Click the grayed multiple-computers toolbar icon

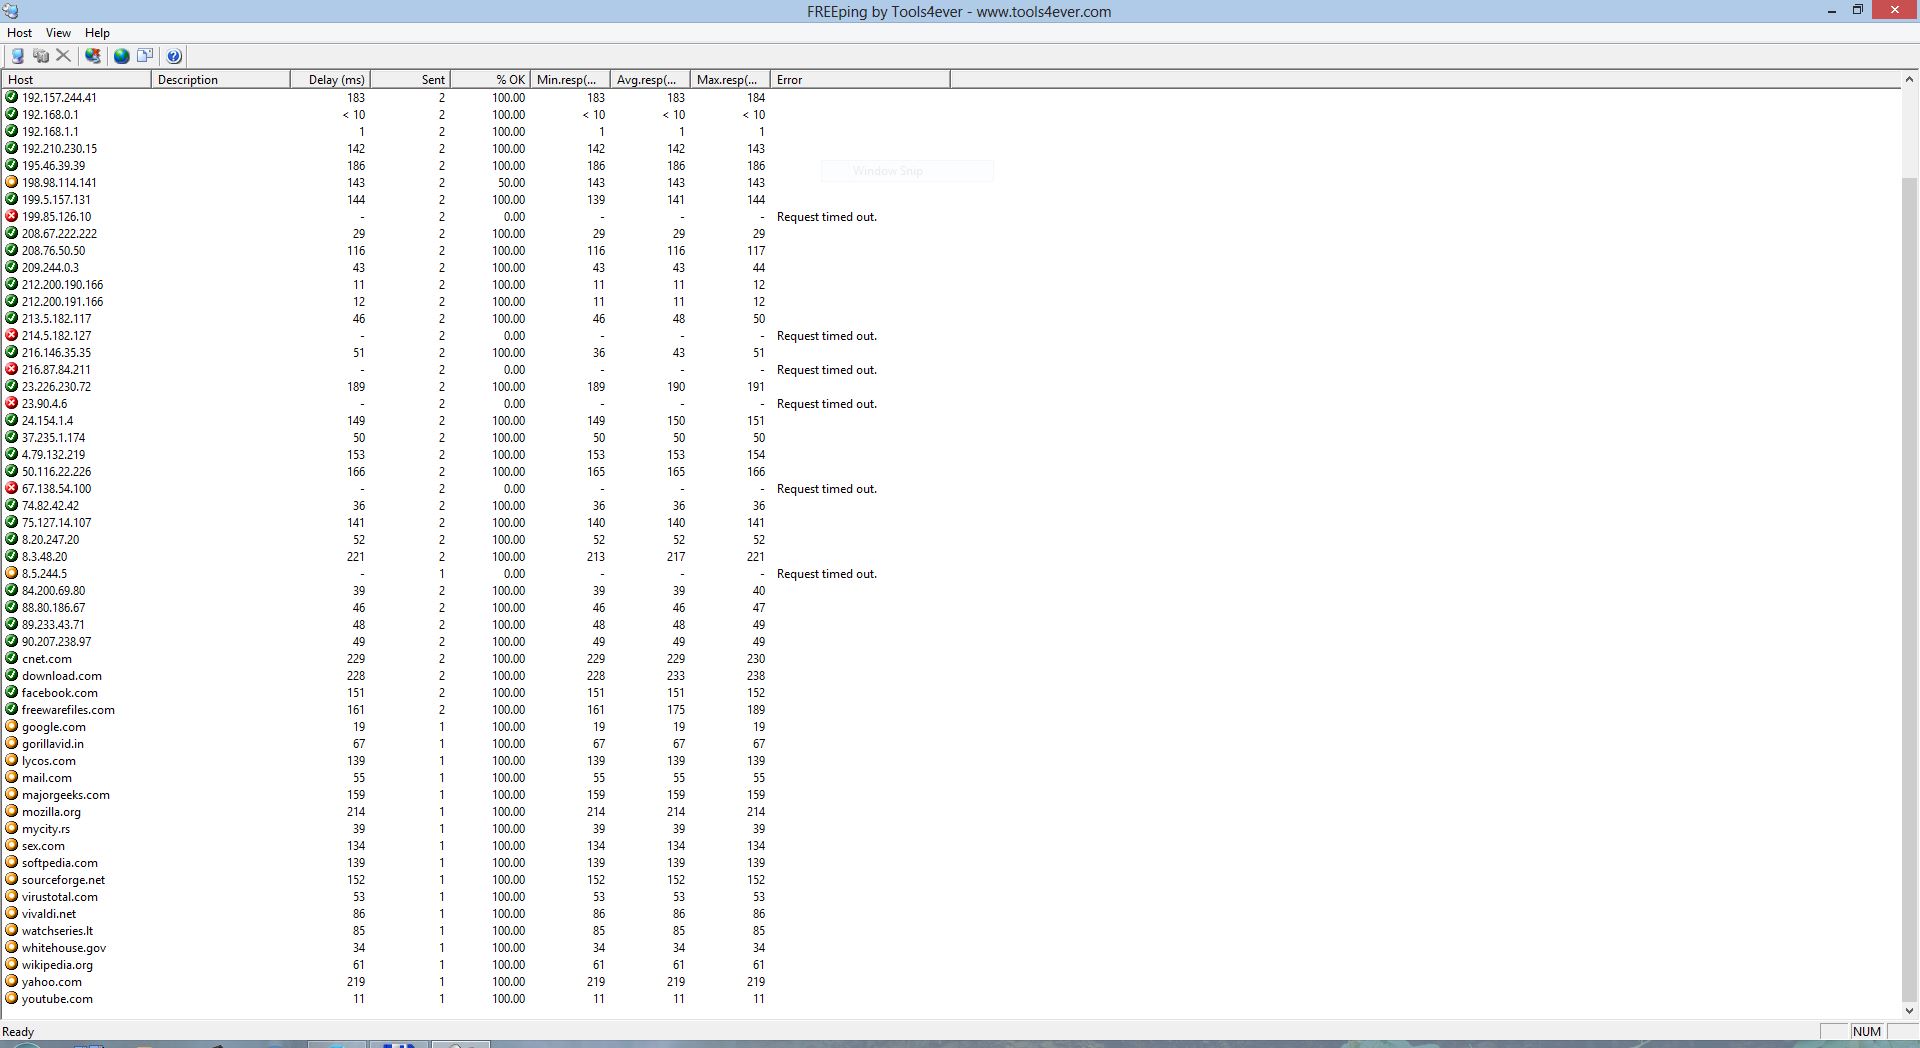41,56
